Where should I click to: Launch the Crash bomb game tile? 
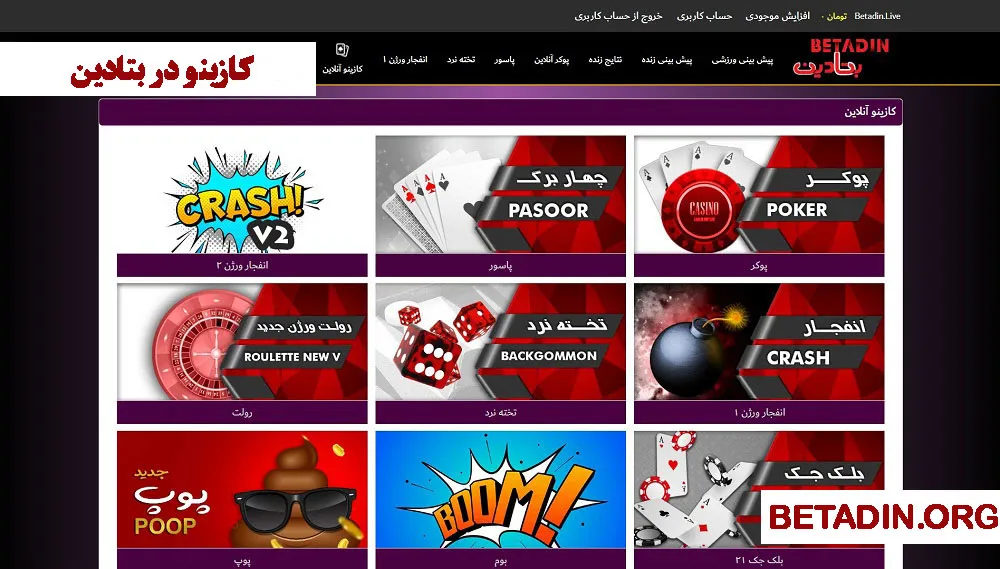759,343
